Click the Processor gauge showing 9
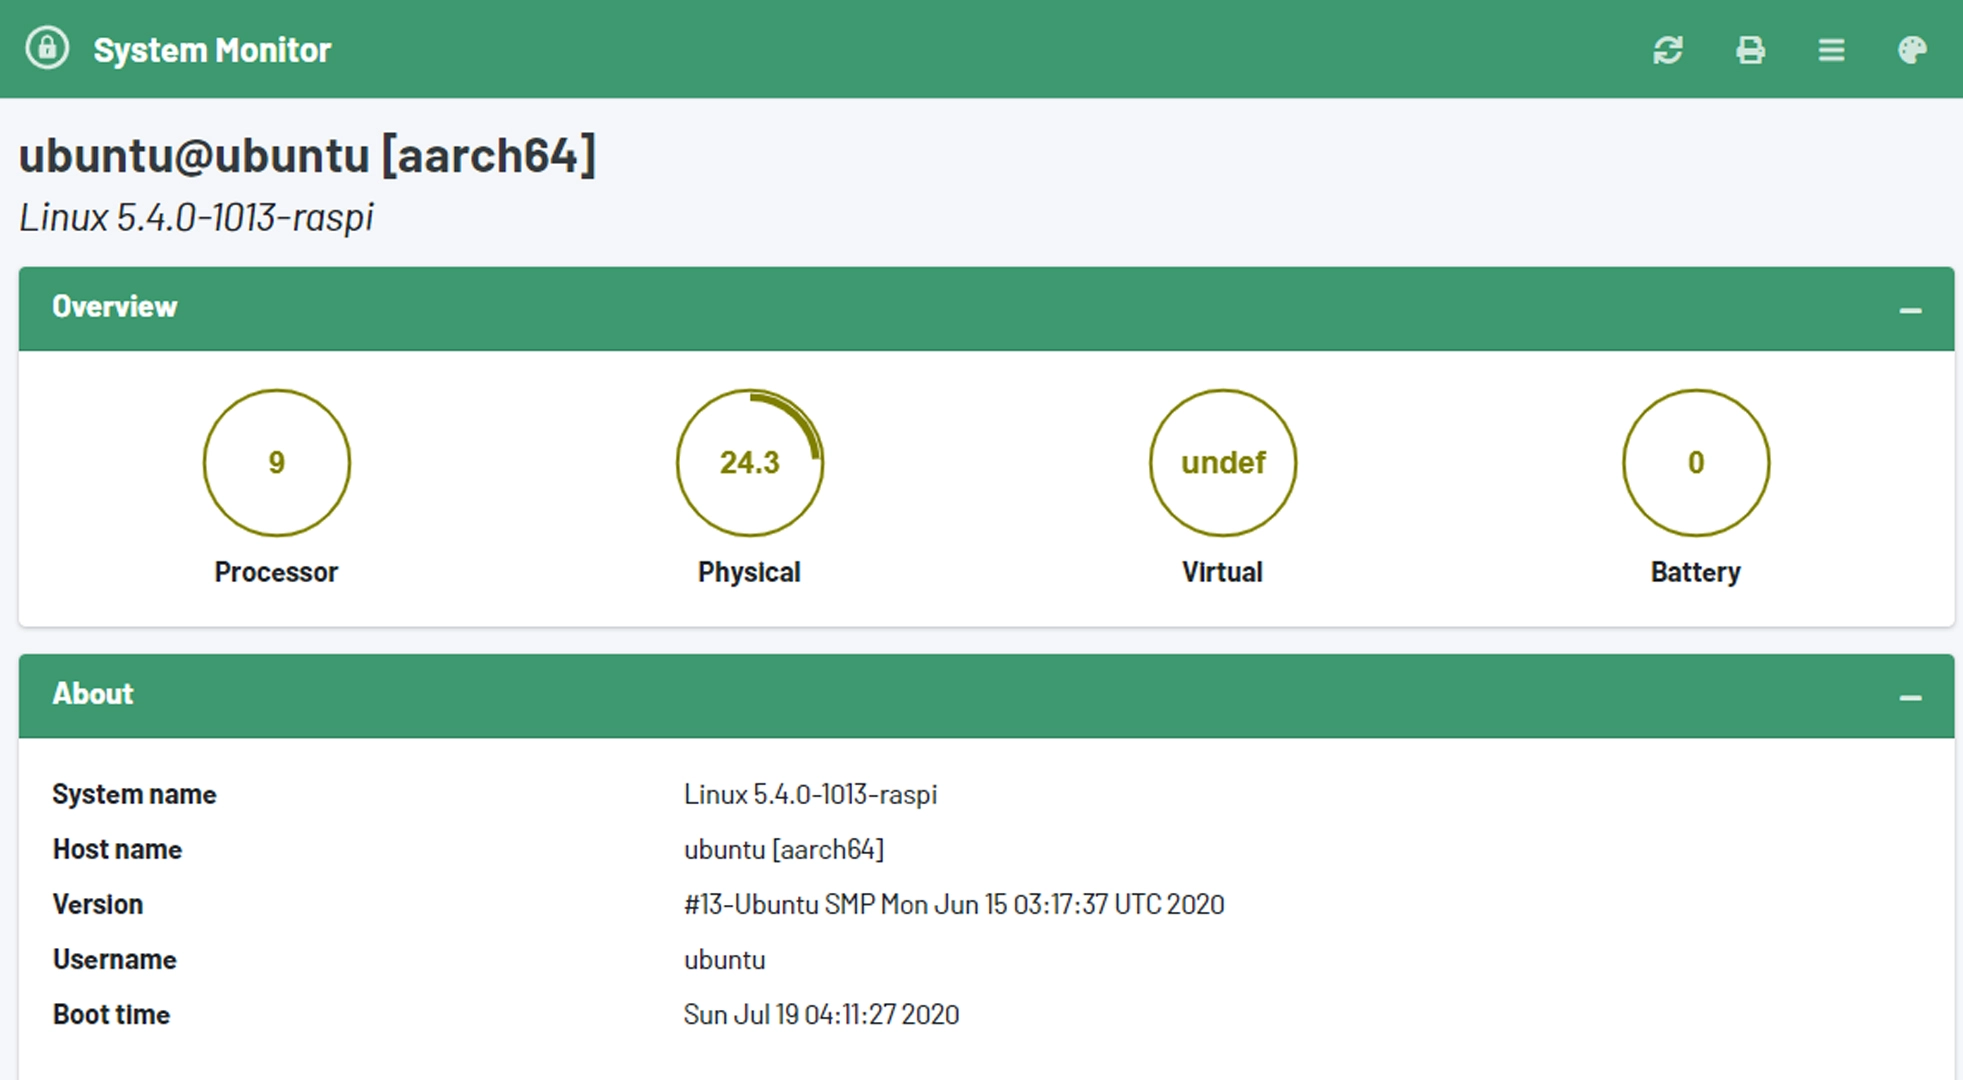 (277, 462)
